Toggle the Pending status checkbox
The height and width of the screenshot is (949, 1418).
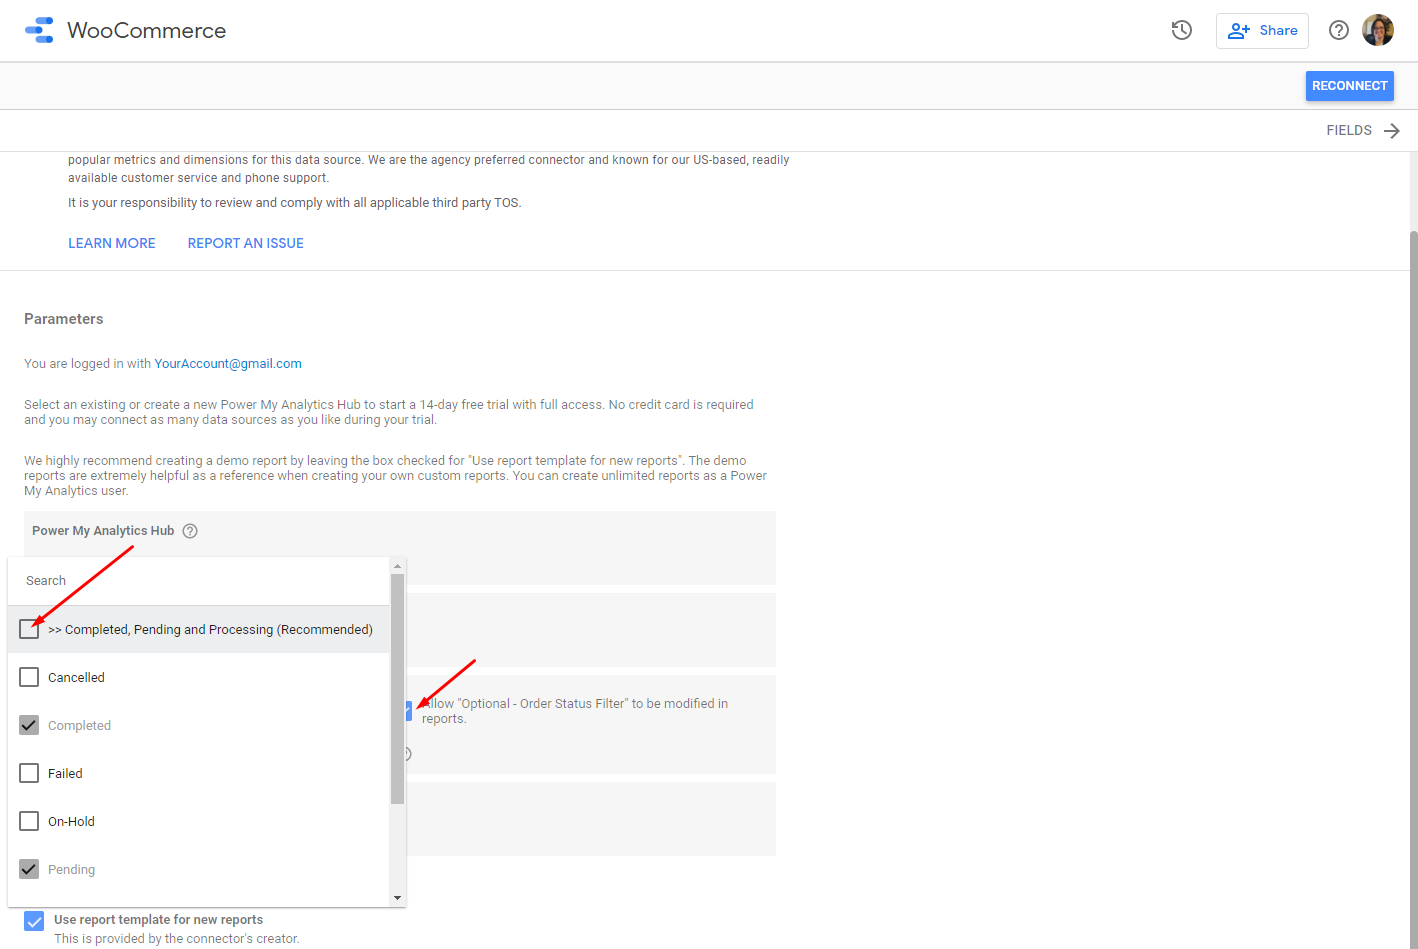pos(29,869)
